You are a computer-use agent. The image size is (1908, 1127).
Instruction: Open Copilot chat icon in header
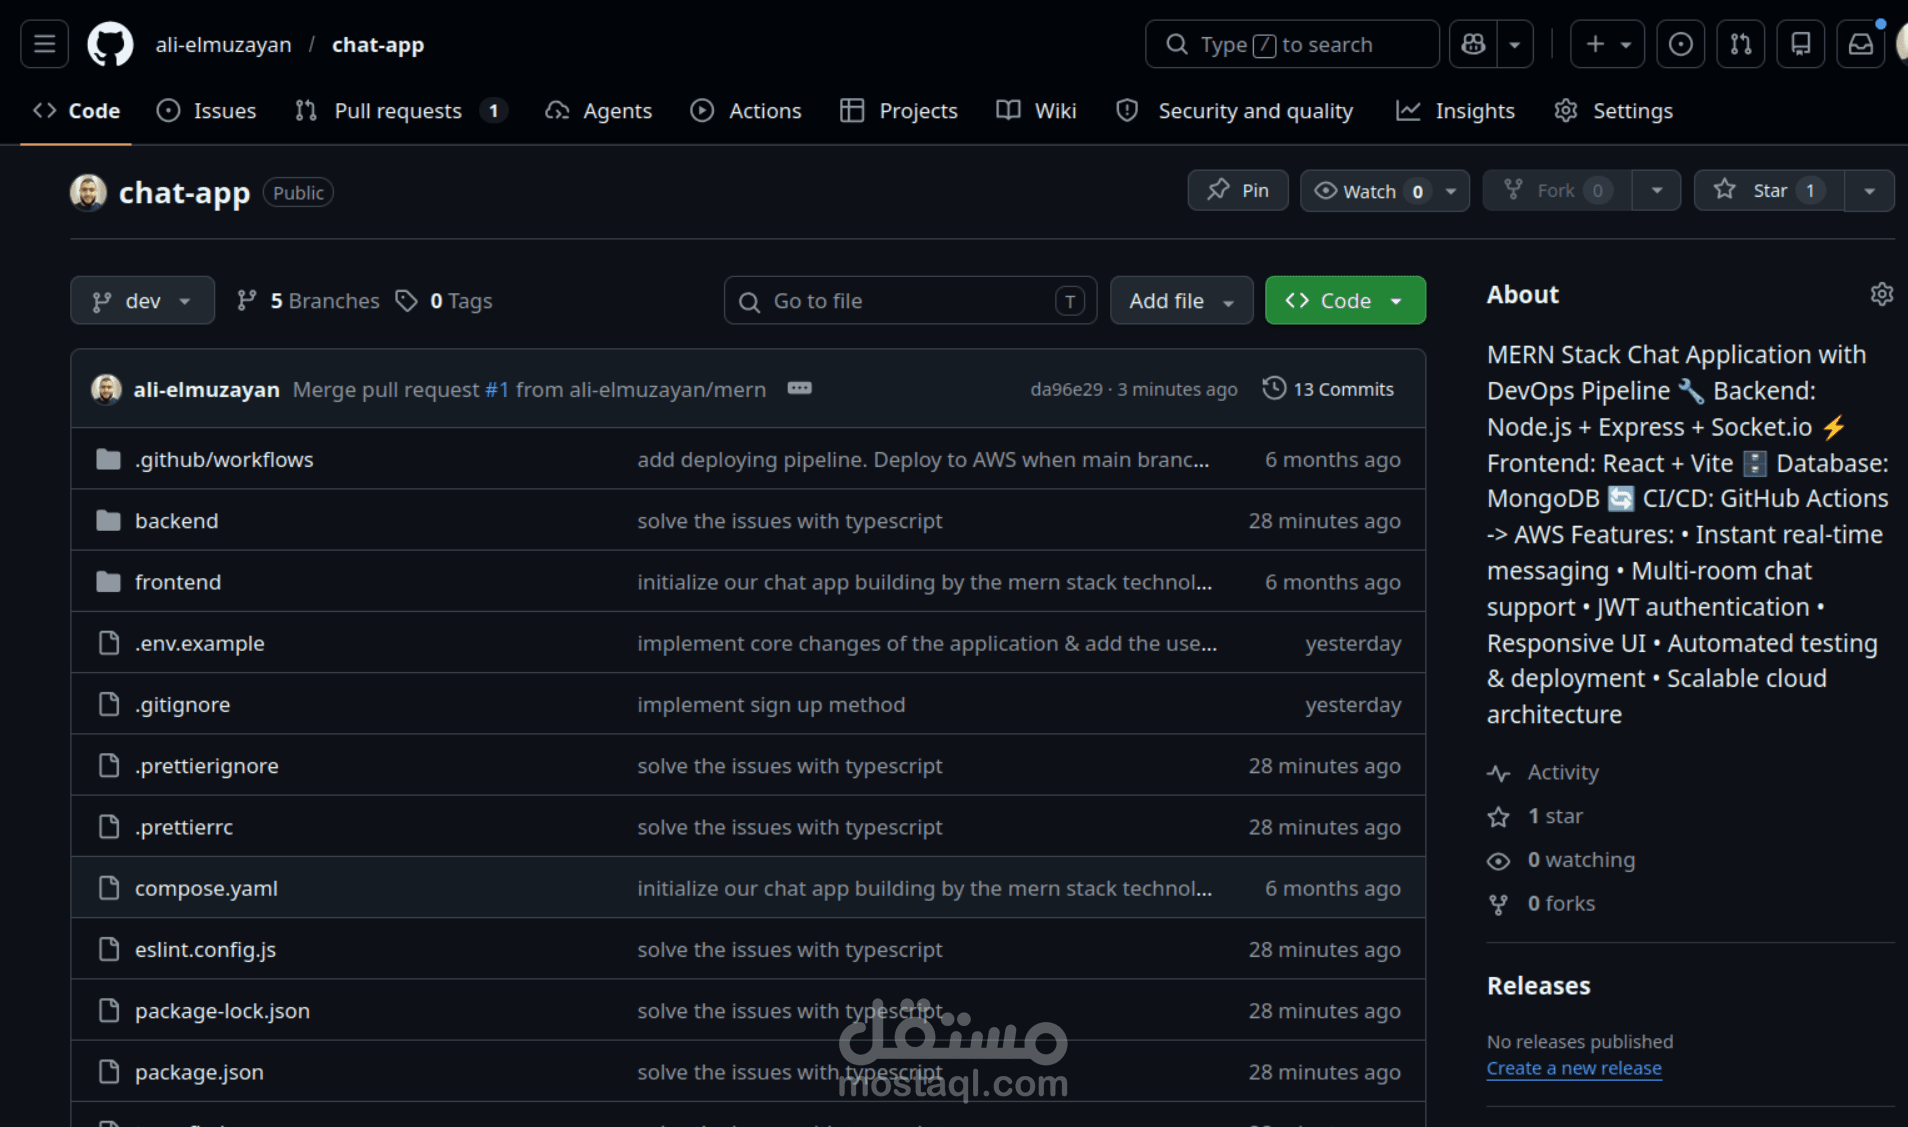(x=1473, y=44)
